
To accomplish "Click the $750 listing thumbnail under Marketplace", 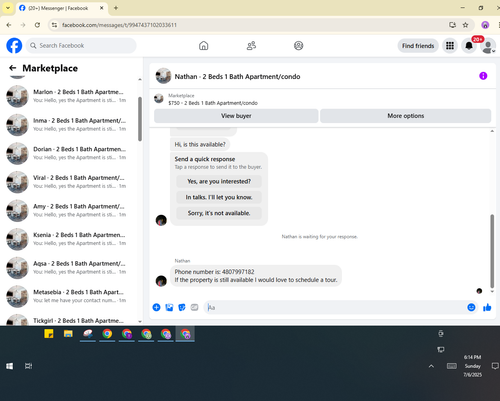I will [159, 99].
